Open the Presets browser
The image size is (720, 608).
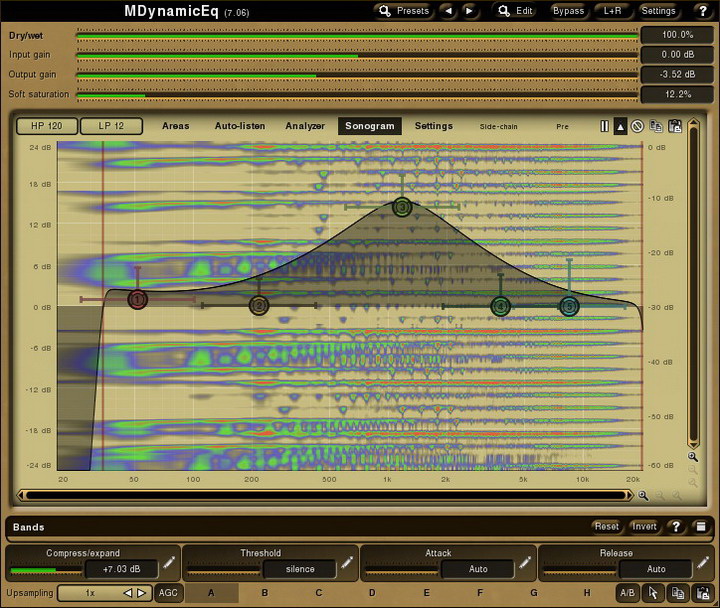(x=404, y=11)
